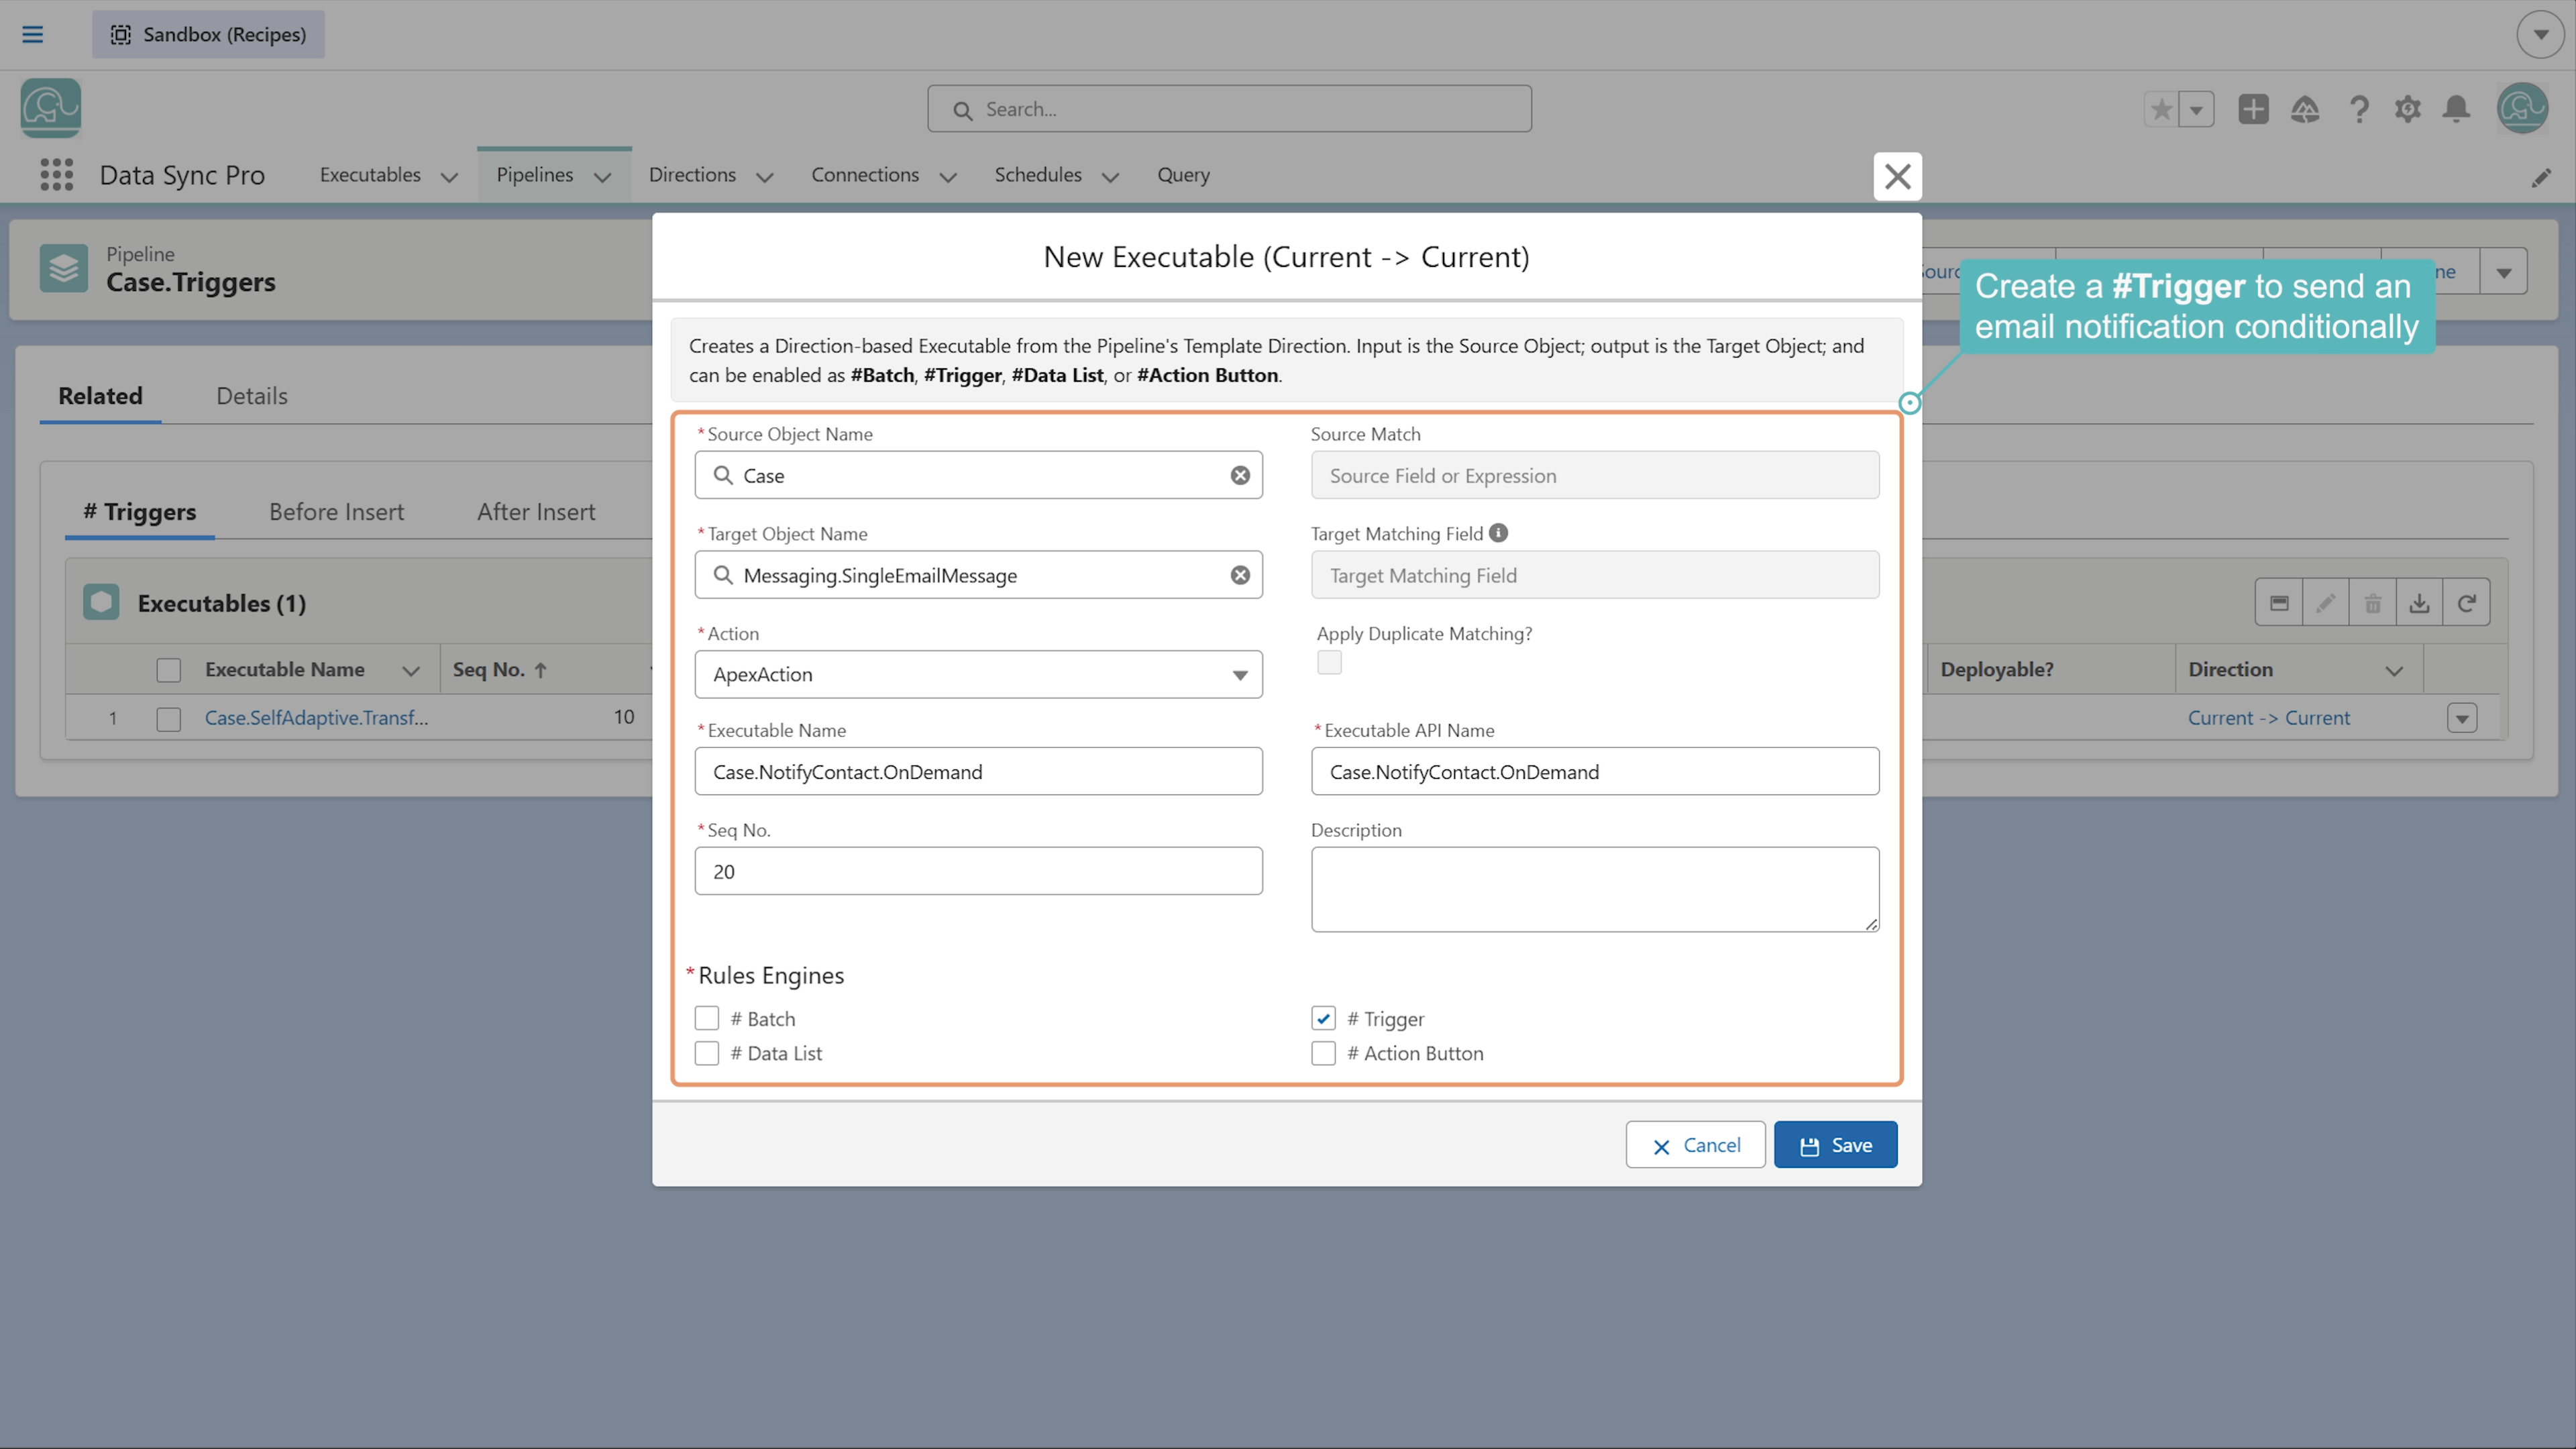Open the help question mark icon
Viewport: 2576px width, 1449px height.
pos(2359,109)
